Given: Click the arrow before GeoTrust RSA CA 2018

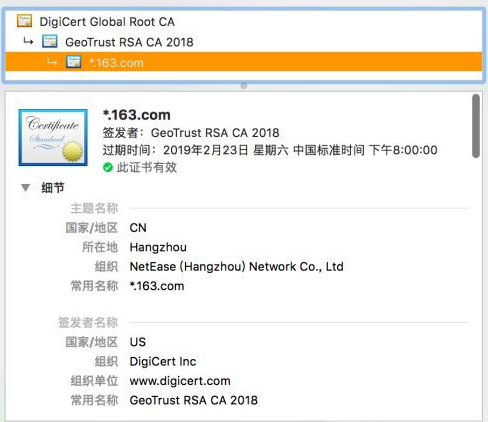Looking at the screenshot, I should (x=28, y=41).
